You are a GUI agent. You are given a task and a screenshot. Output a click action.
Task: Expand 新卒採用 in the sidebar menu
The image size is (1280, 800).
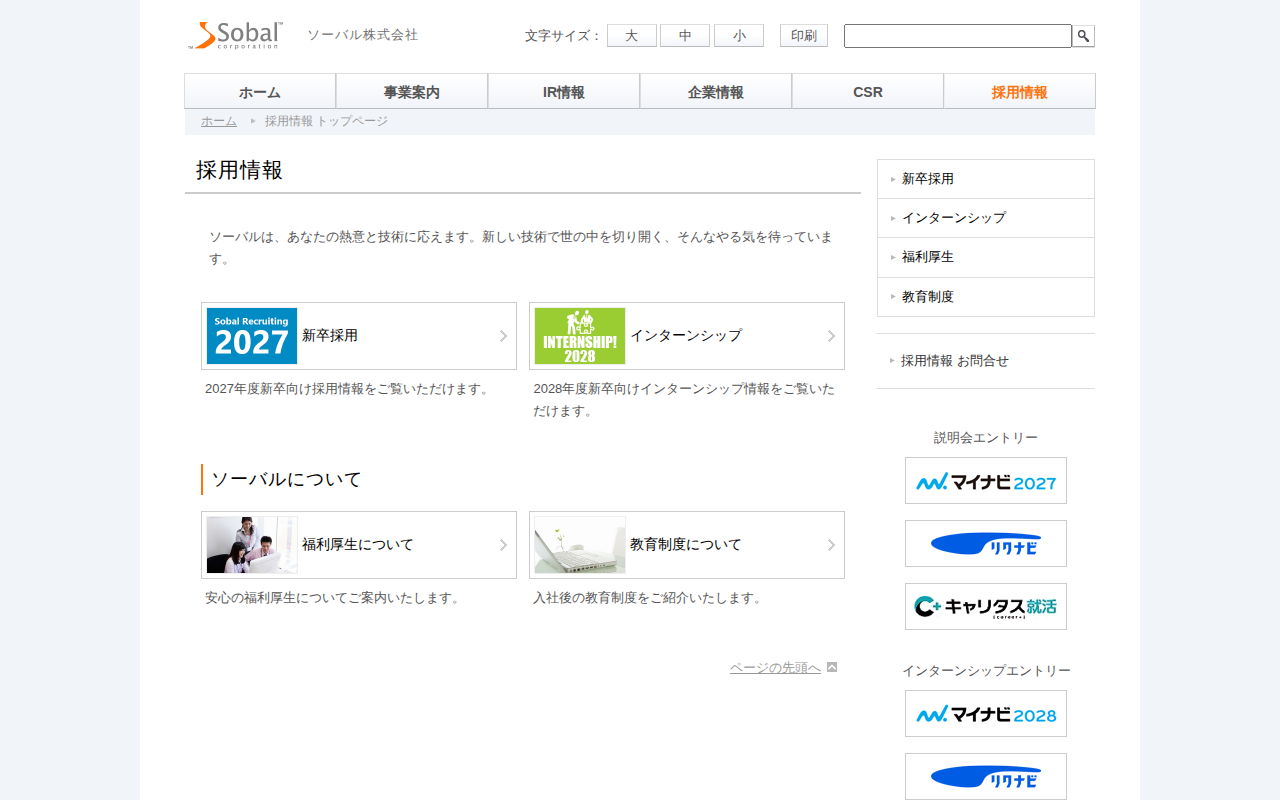[928, 179]
